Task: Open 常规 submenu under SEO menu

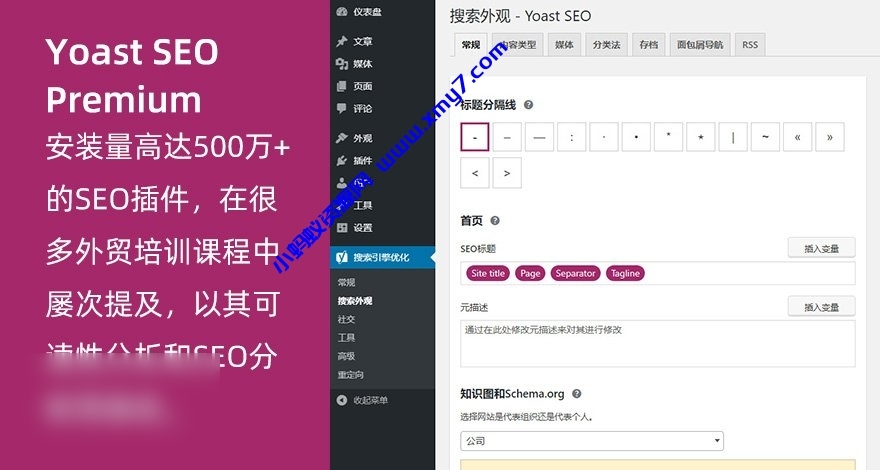Action: click(x=346, y=282)
